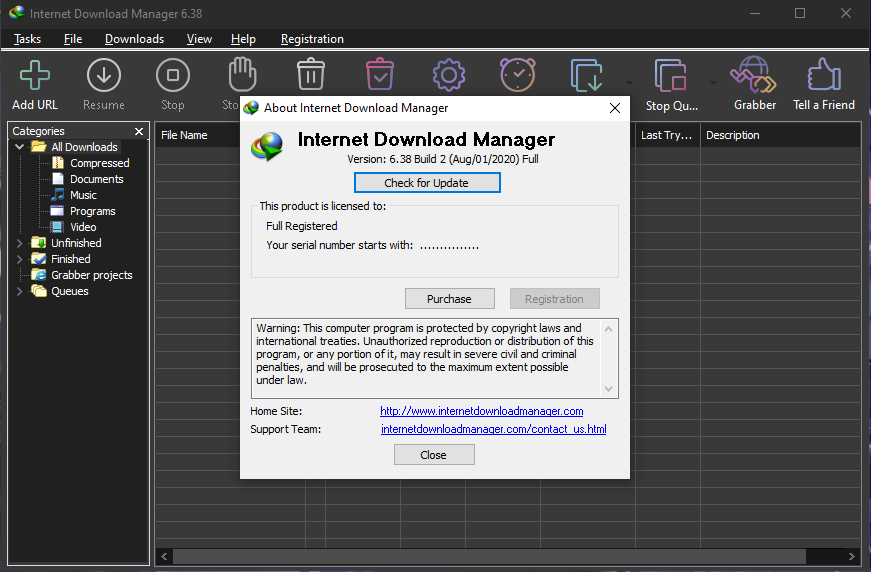
Task: Select the Finished category
Action: [71, 259]
